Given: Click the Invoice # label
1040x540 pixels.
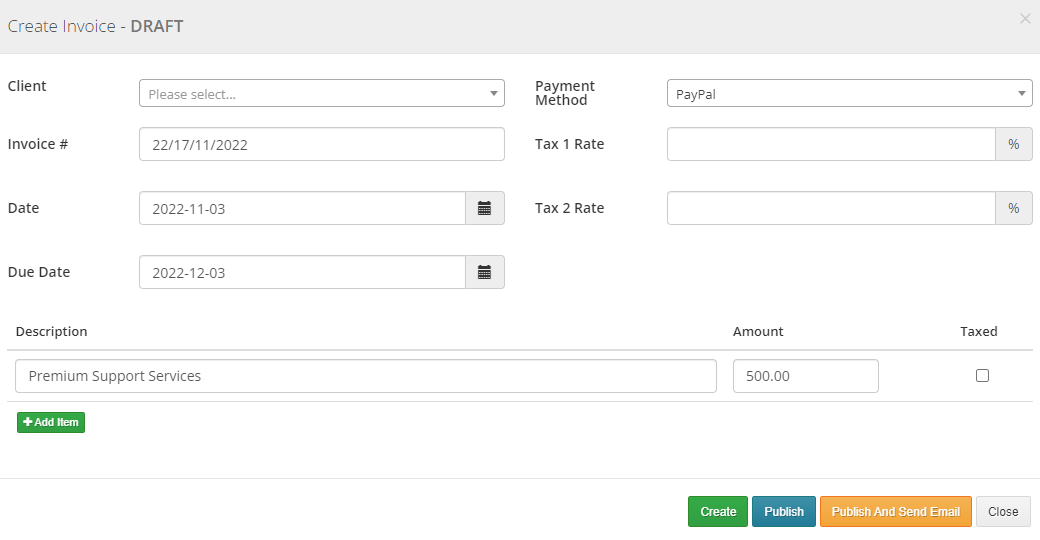Looking at the screenshot, I should [38, 144].
